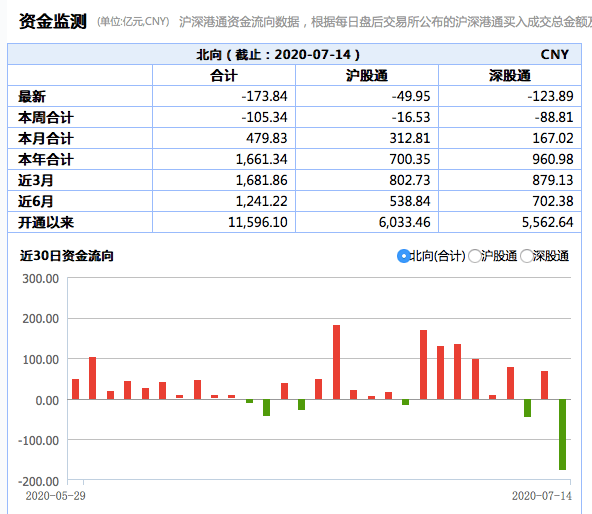The image size is (592, 514).
Task: Click the large green bar at 2020-07-14
Action: pyautogui.click(x=563, y=434)
